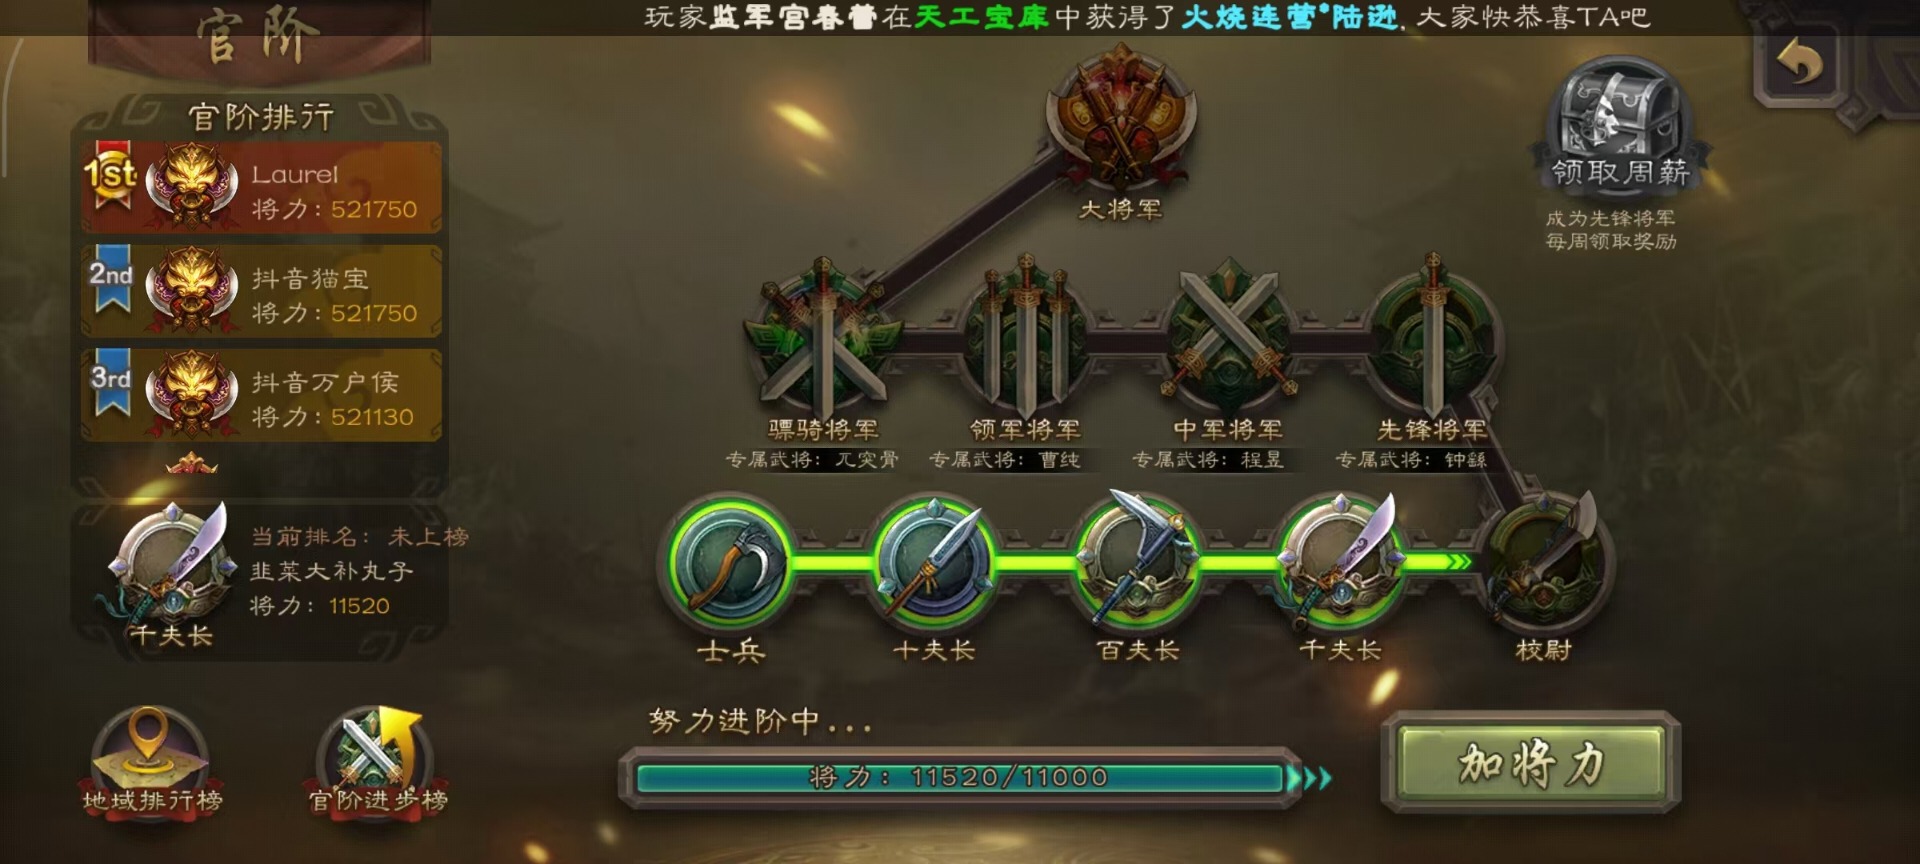
Task: View third place player 抖音万户侯
Action: pos(262,396)
